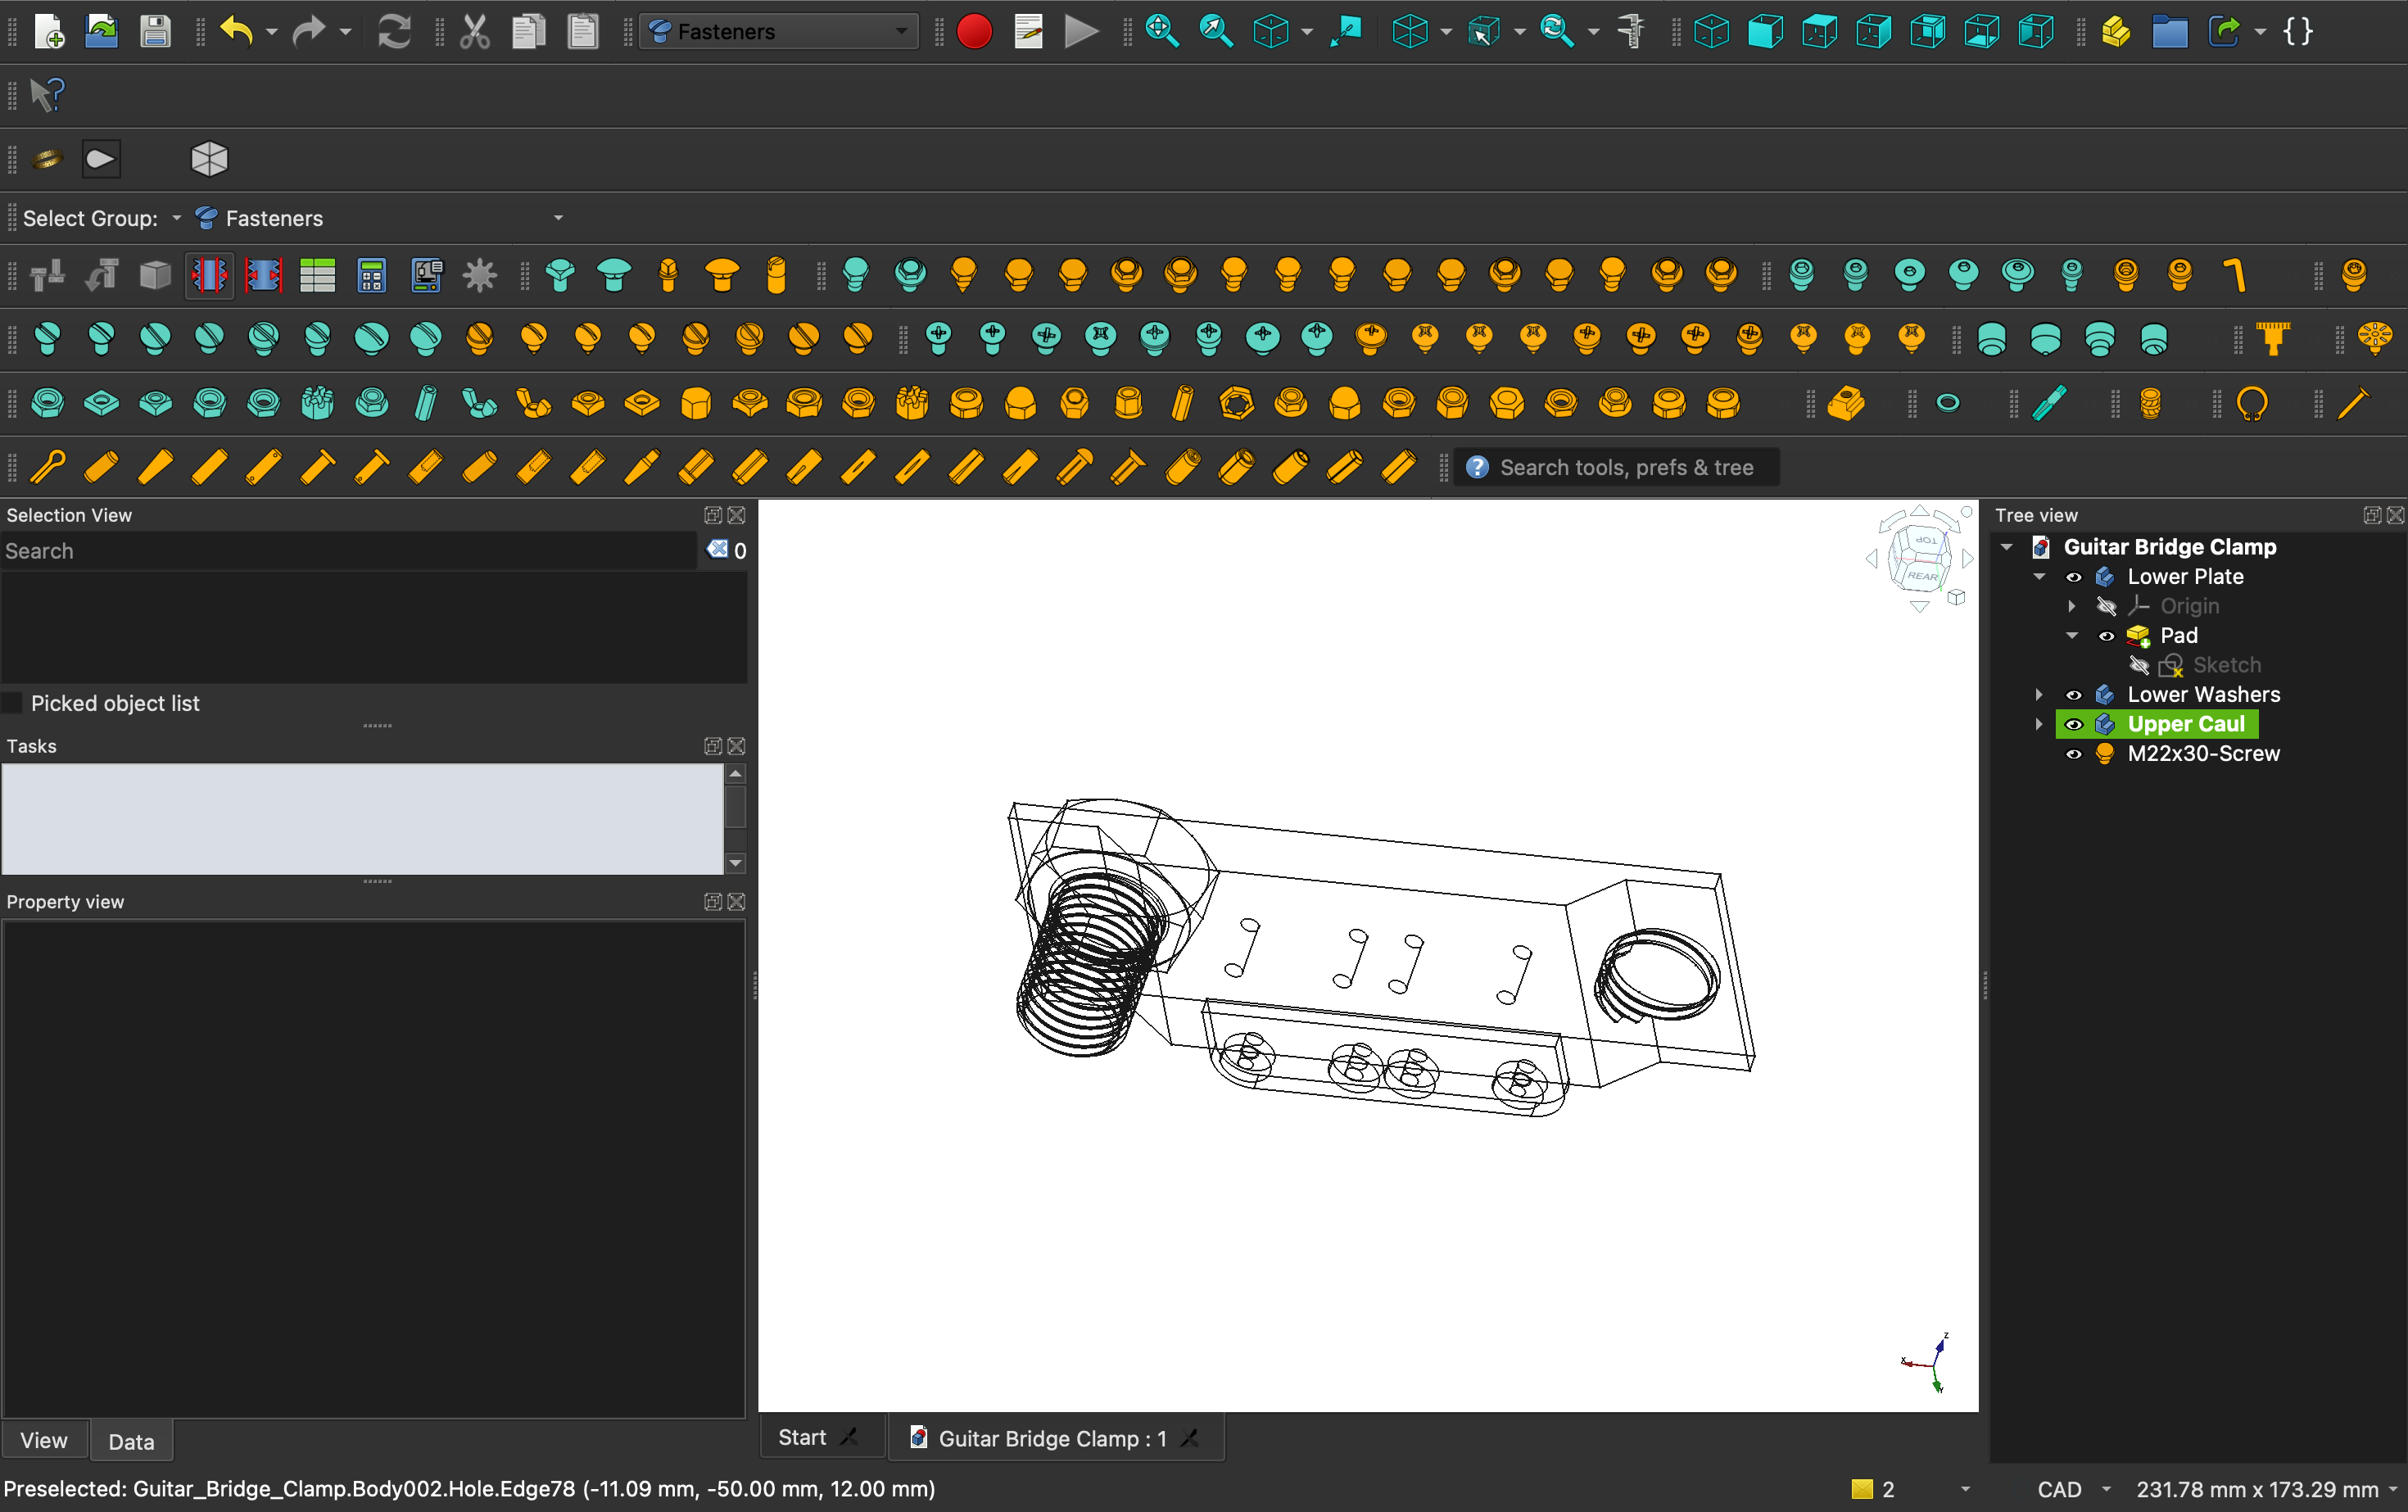Set the view to isometric

1711,31
